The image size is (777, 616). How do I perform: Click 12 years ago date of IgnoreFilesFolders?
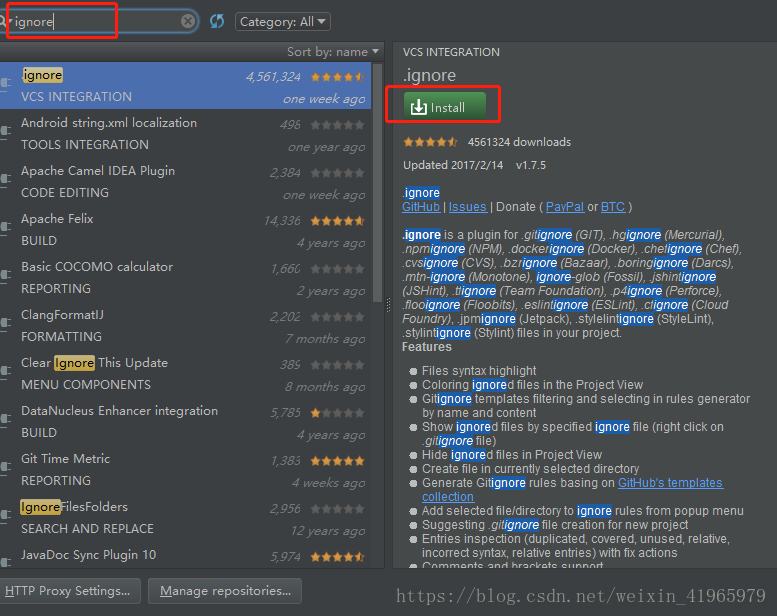328,531
